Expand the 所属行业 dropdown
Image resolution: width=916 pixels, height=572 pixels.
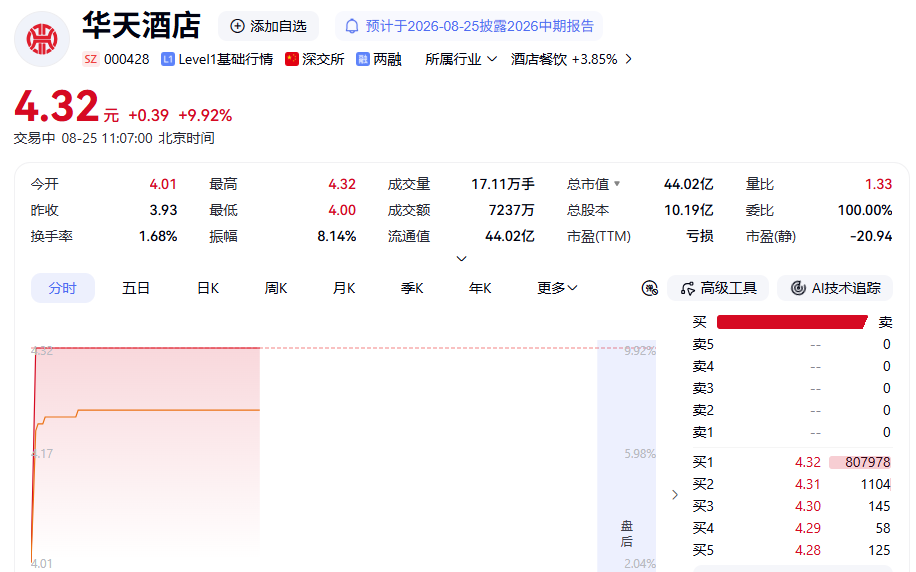(x=461, y=59)
